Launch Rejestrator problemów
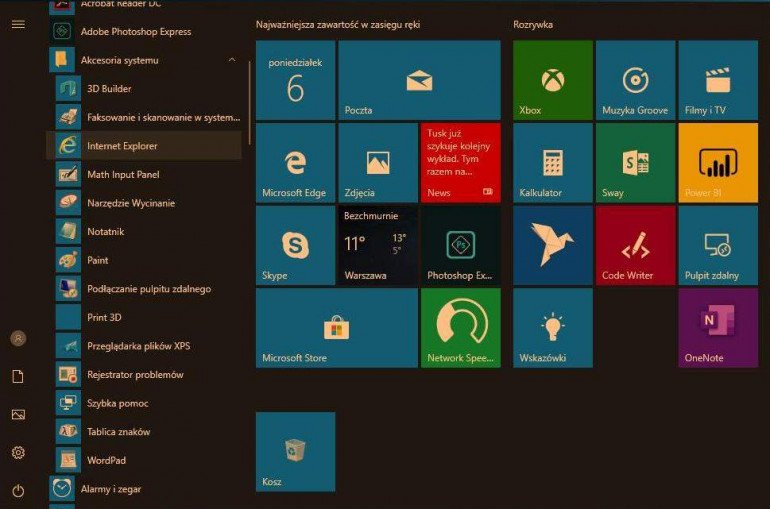Image resolution: width=770 pixels, height=509 pixels. (145, 375)
